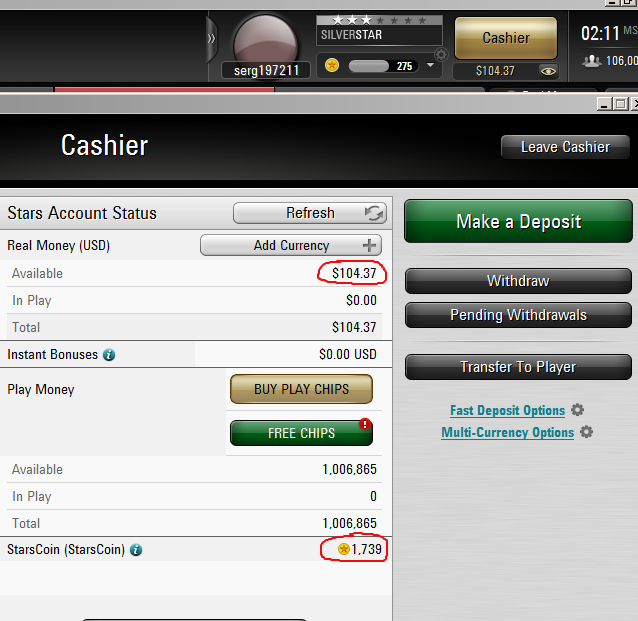638x621 pixels.
Task: Click the refresh arrows icon
Action: click(374, 213)
